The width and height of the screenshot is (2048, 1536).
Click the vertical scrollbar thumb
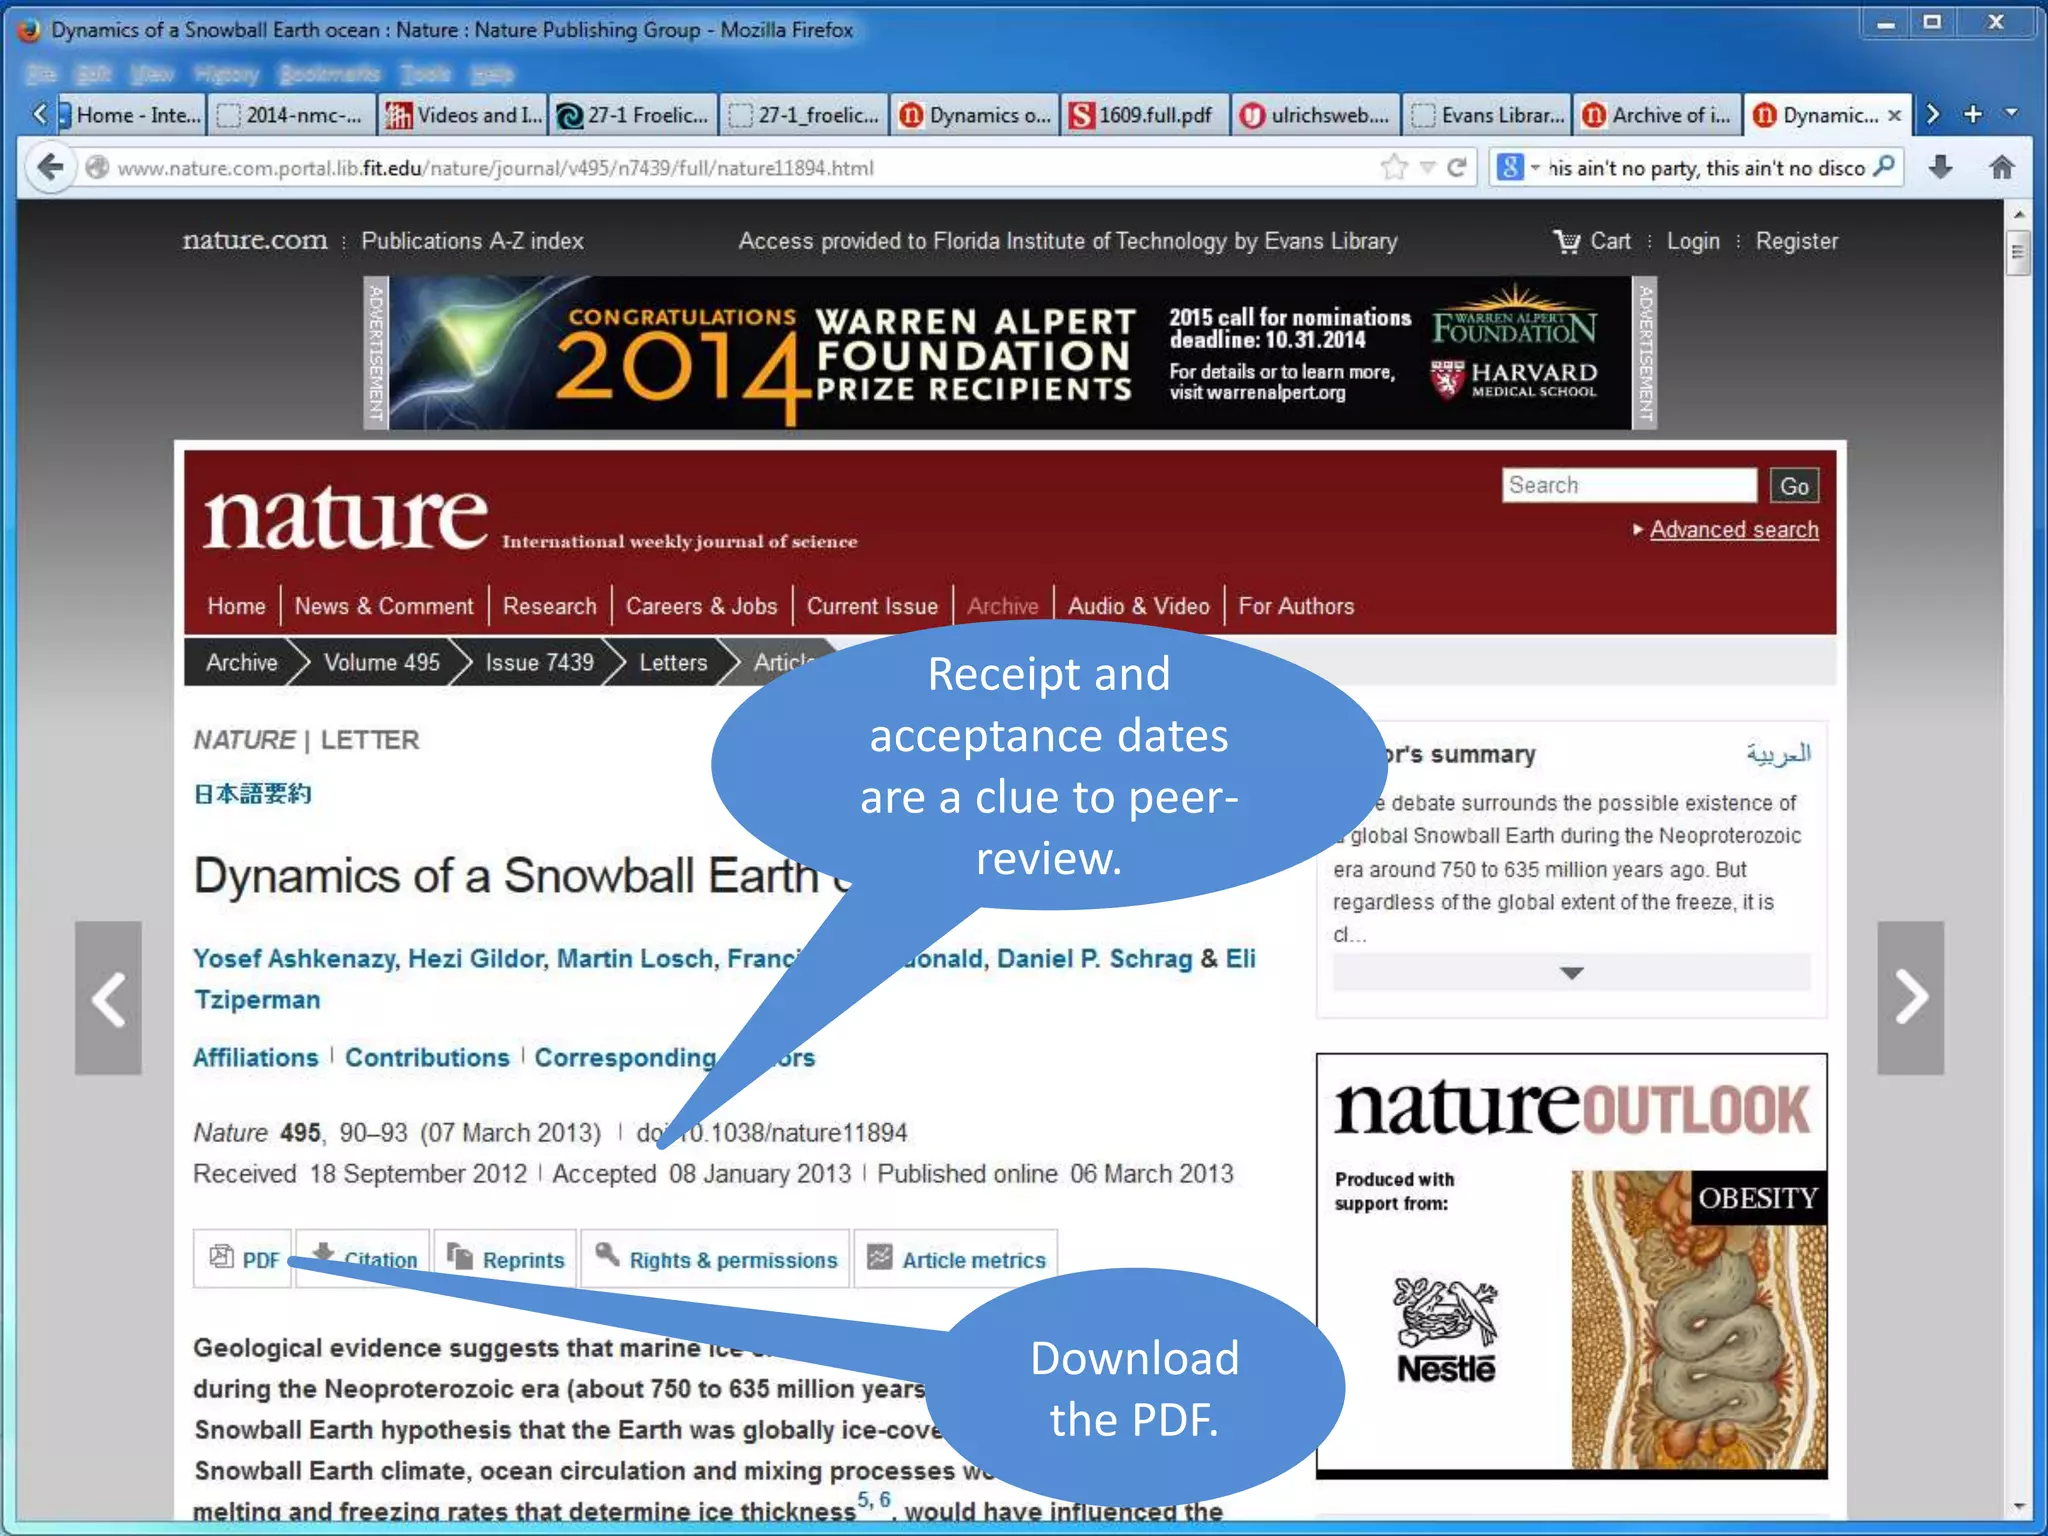(2018, 253)
